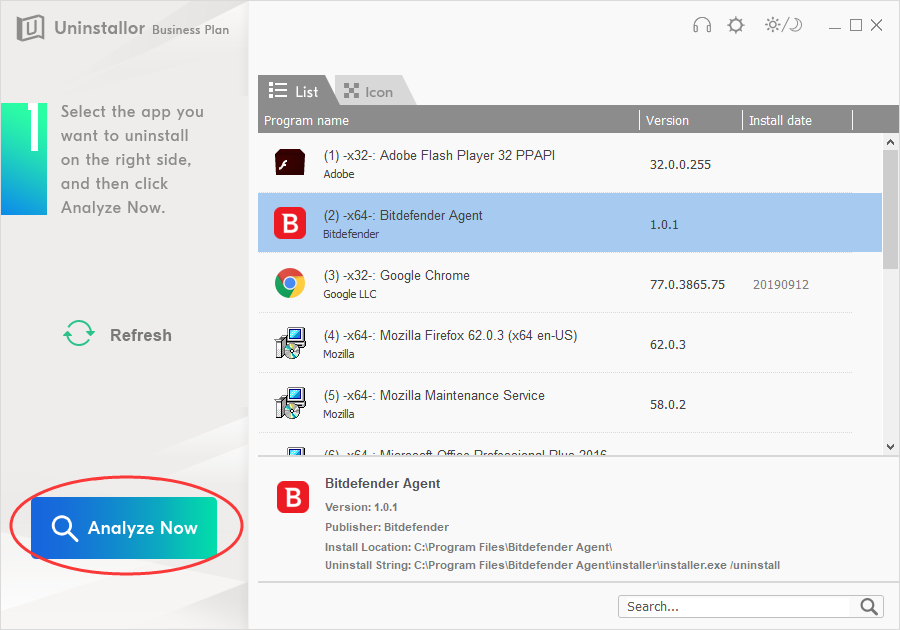The width and height of the screenshot is (900, 630).
Task: Click the green Refresh arrows icon
Action: click(x=79, y=333)
